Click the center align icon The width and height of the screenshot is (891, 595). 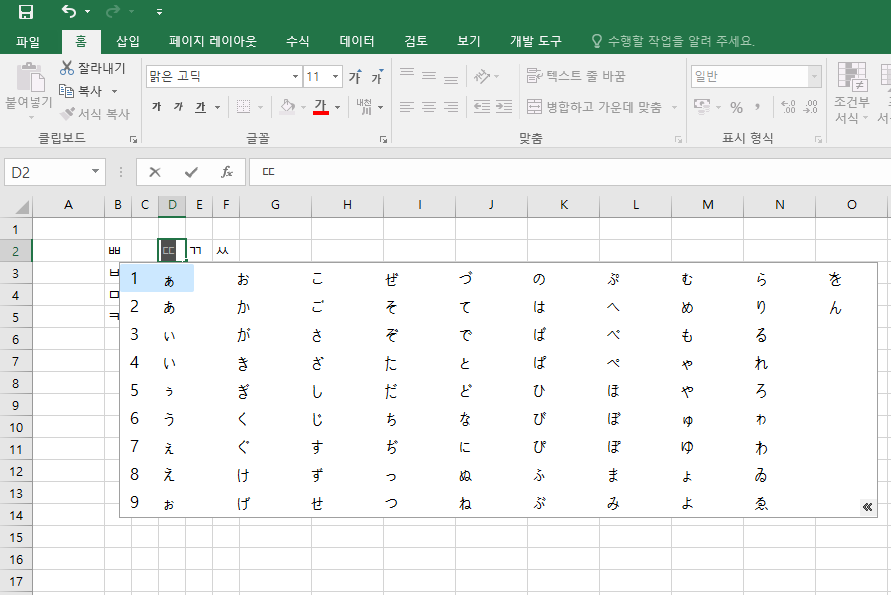pyautogui.click(x=429, y=107)
